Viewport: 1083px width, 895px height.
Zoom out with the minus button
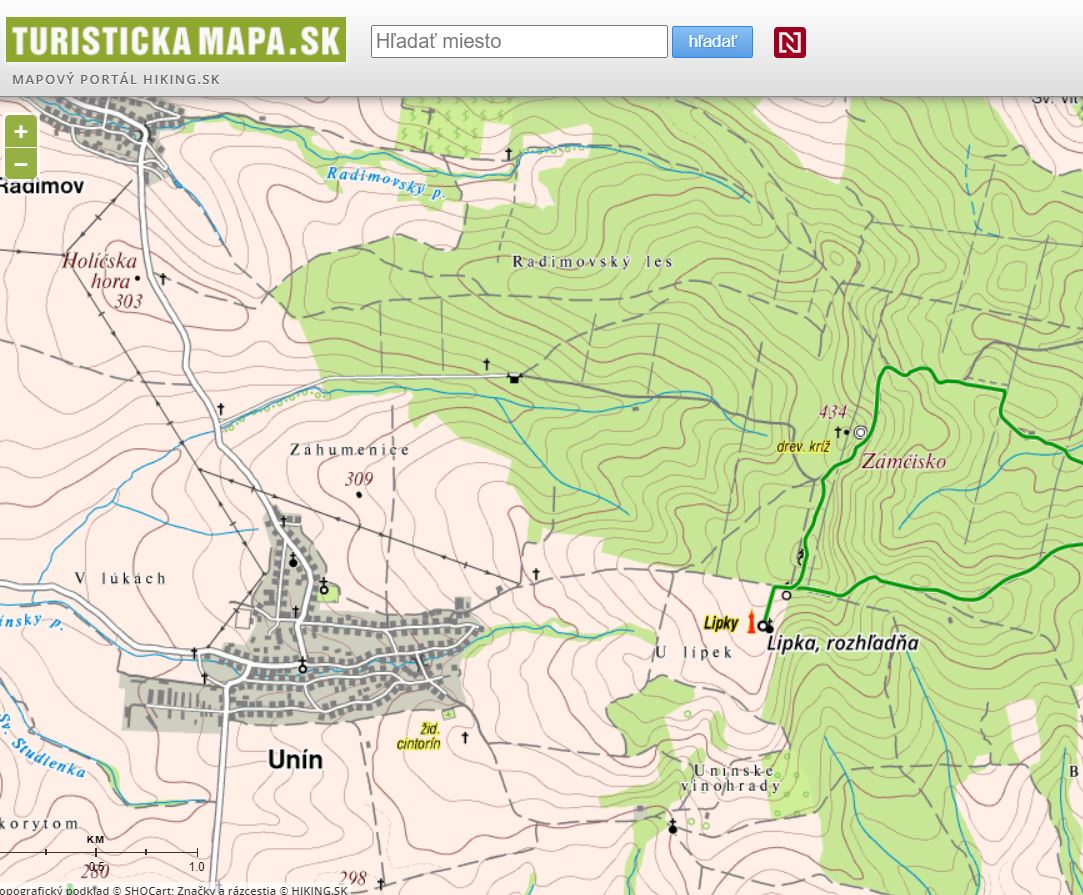pos(21,164)
